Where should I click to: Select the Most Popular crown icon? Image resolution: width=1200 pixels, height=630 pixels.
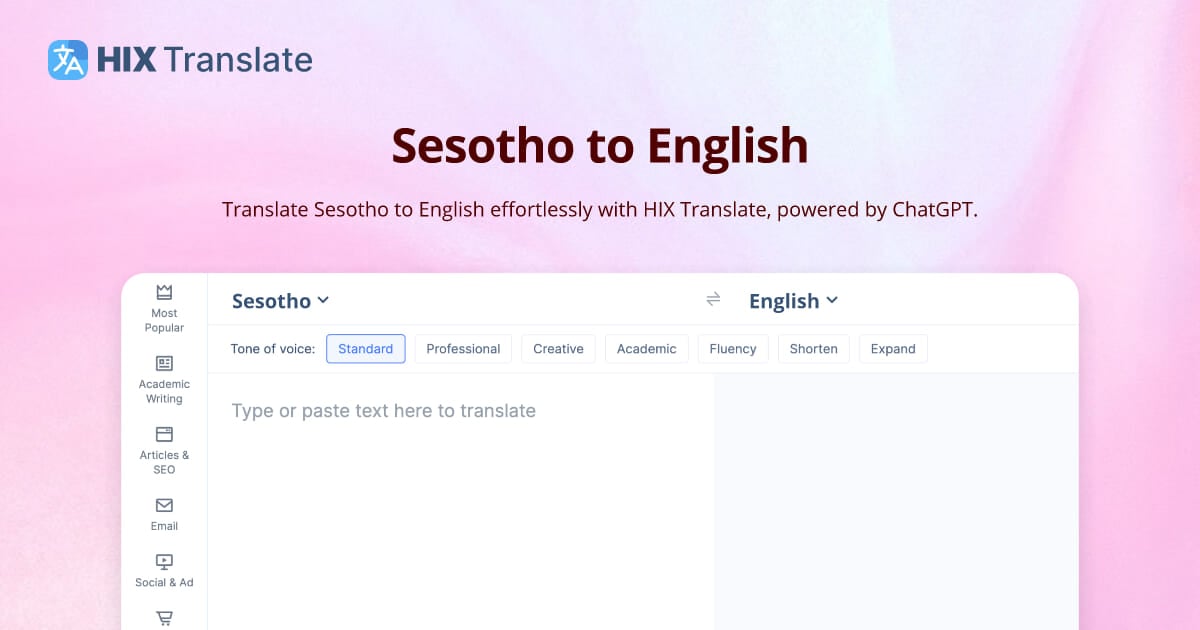[x=163, y=291]
